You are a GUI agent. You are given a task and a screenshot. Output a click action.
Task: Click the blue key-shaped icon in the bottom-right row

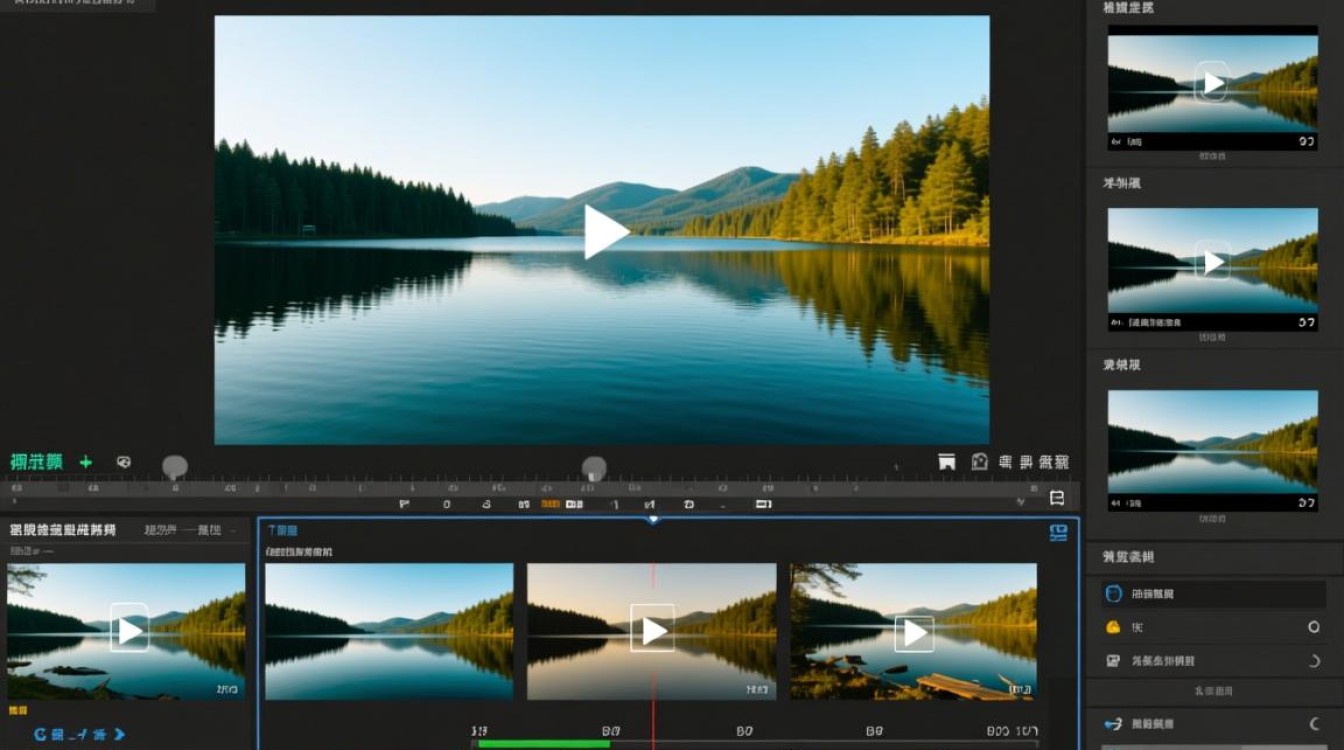coord(1113,724)
